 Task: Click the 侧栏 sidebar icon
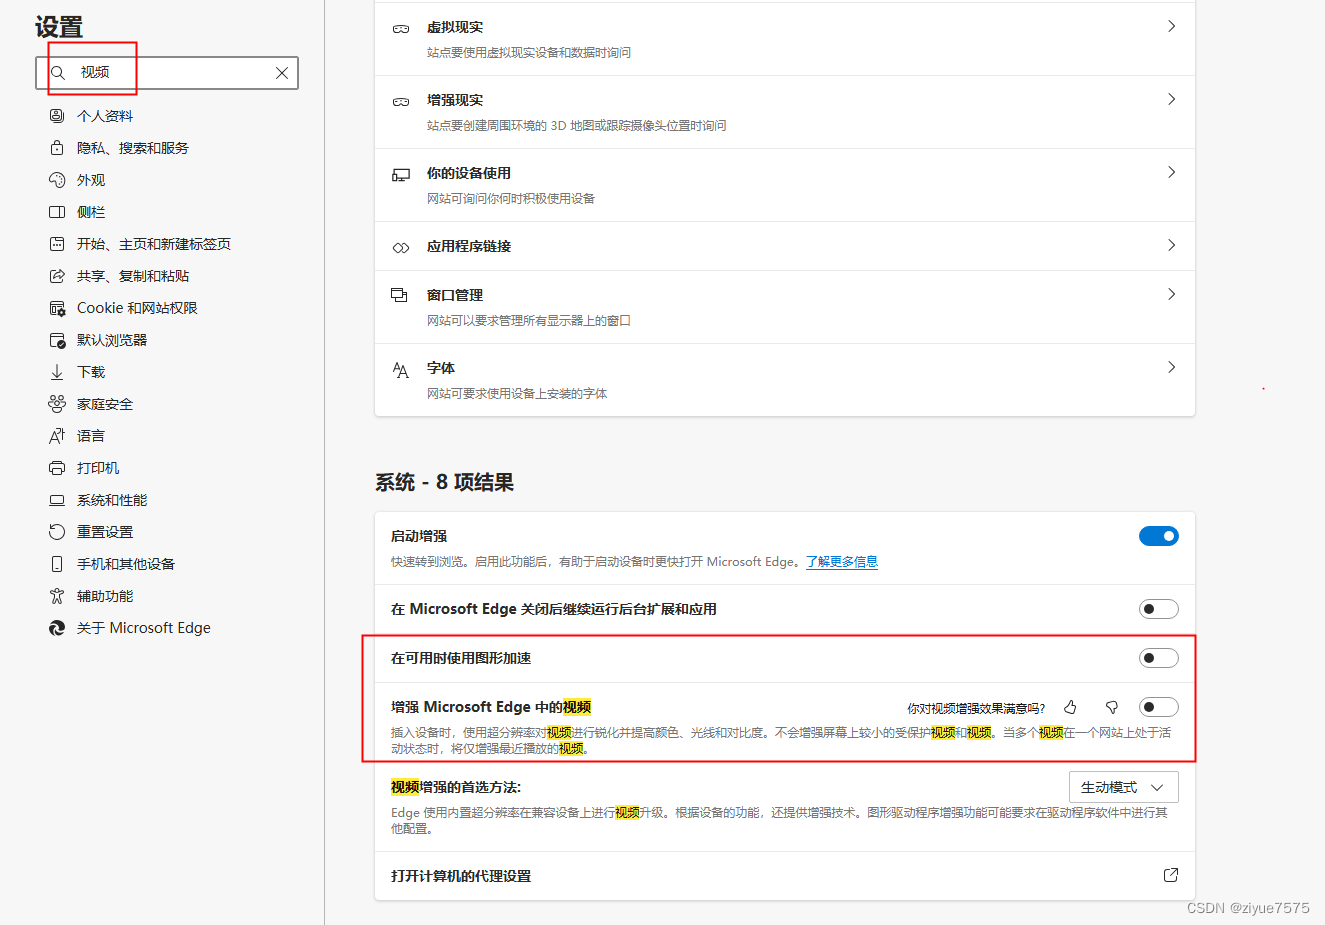click(x=57, y=212)
